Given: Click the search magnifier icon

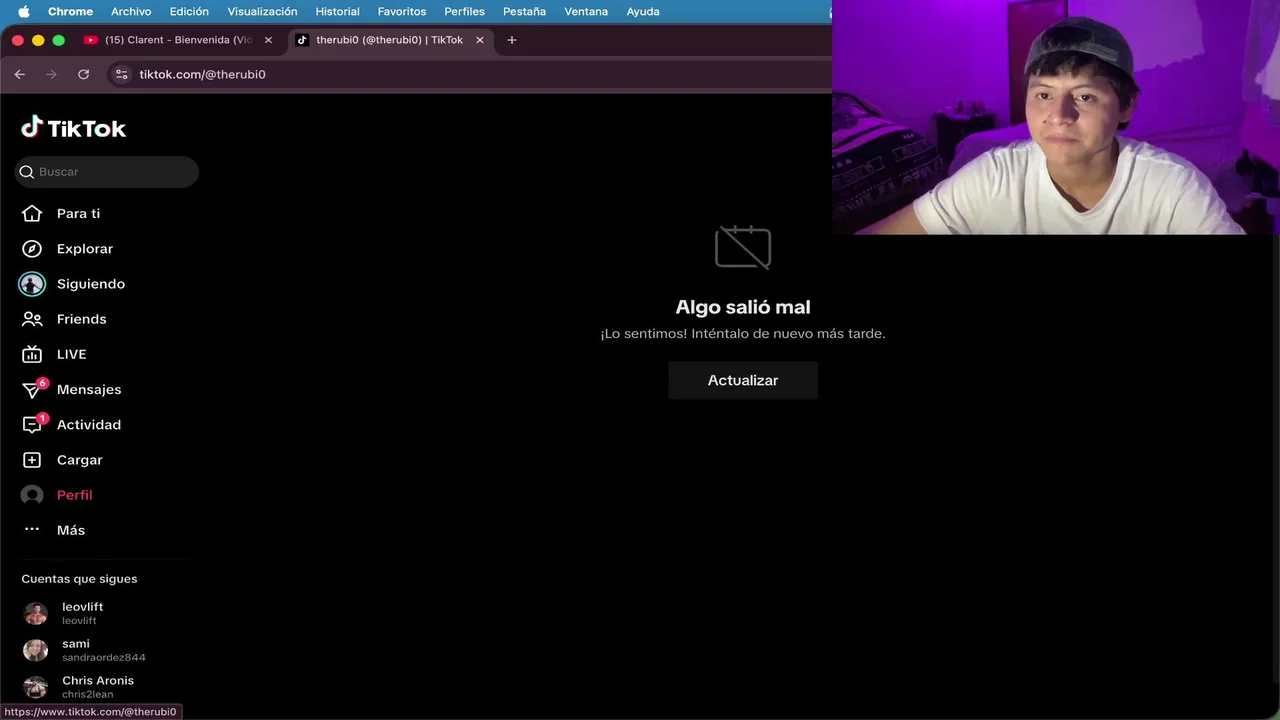Looking at the screenshot, I should (27, 172).
